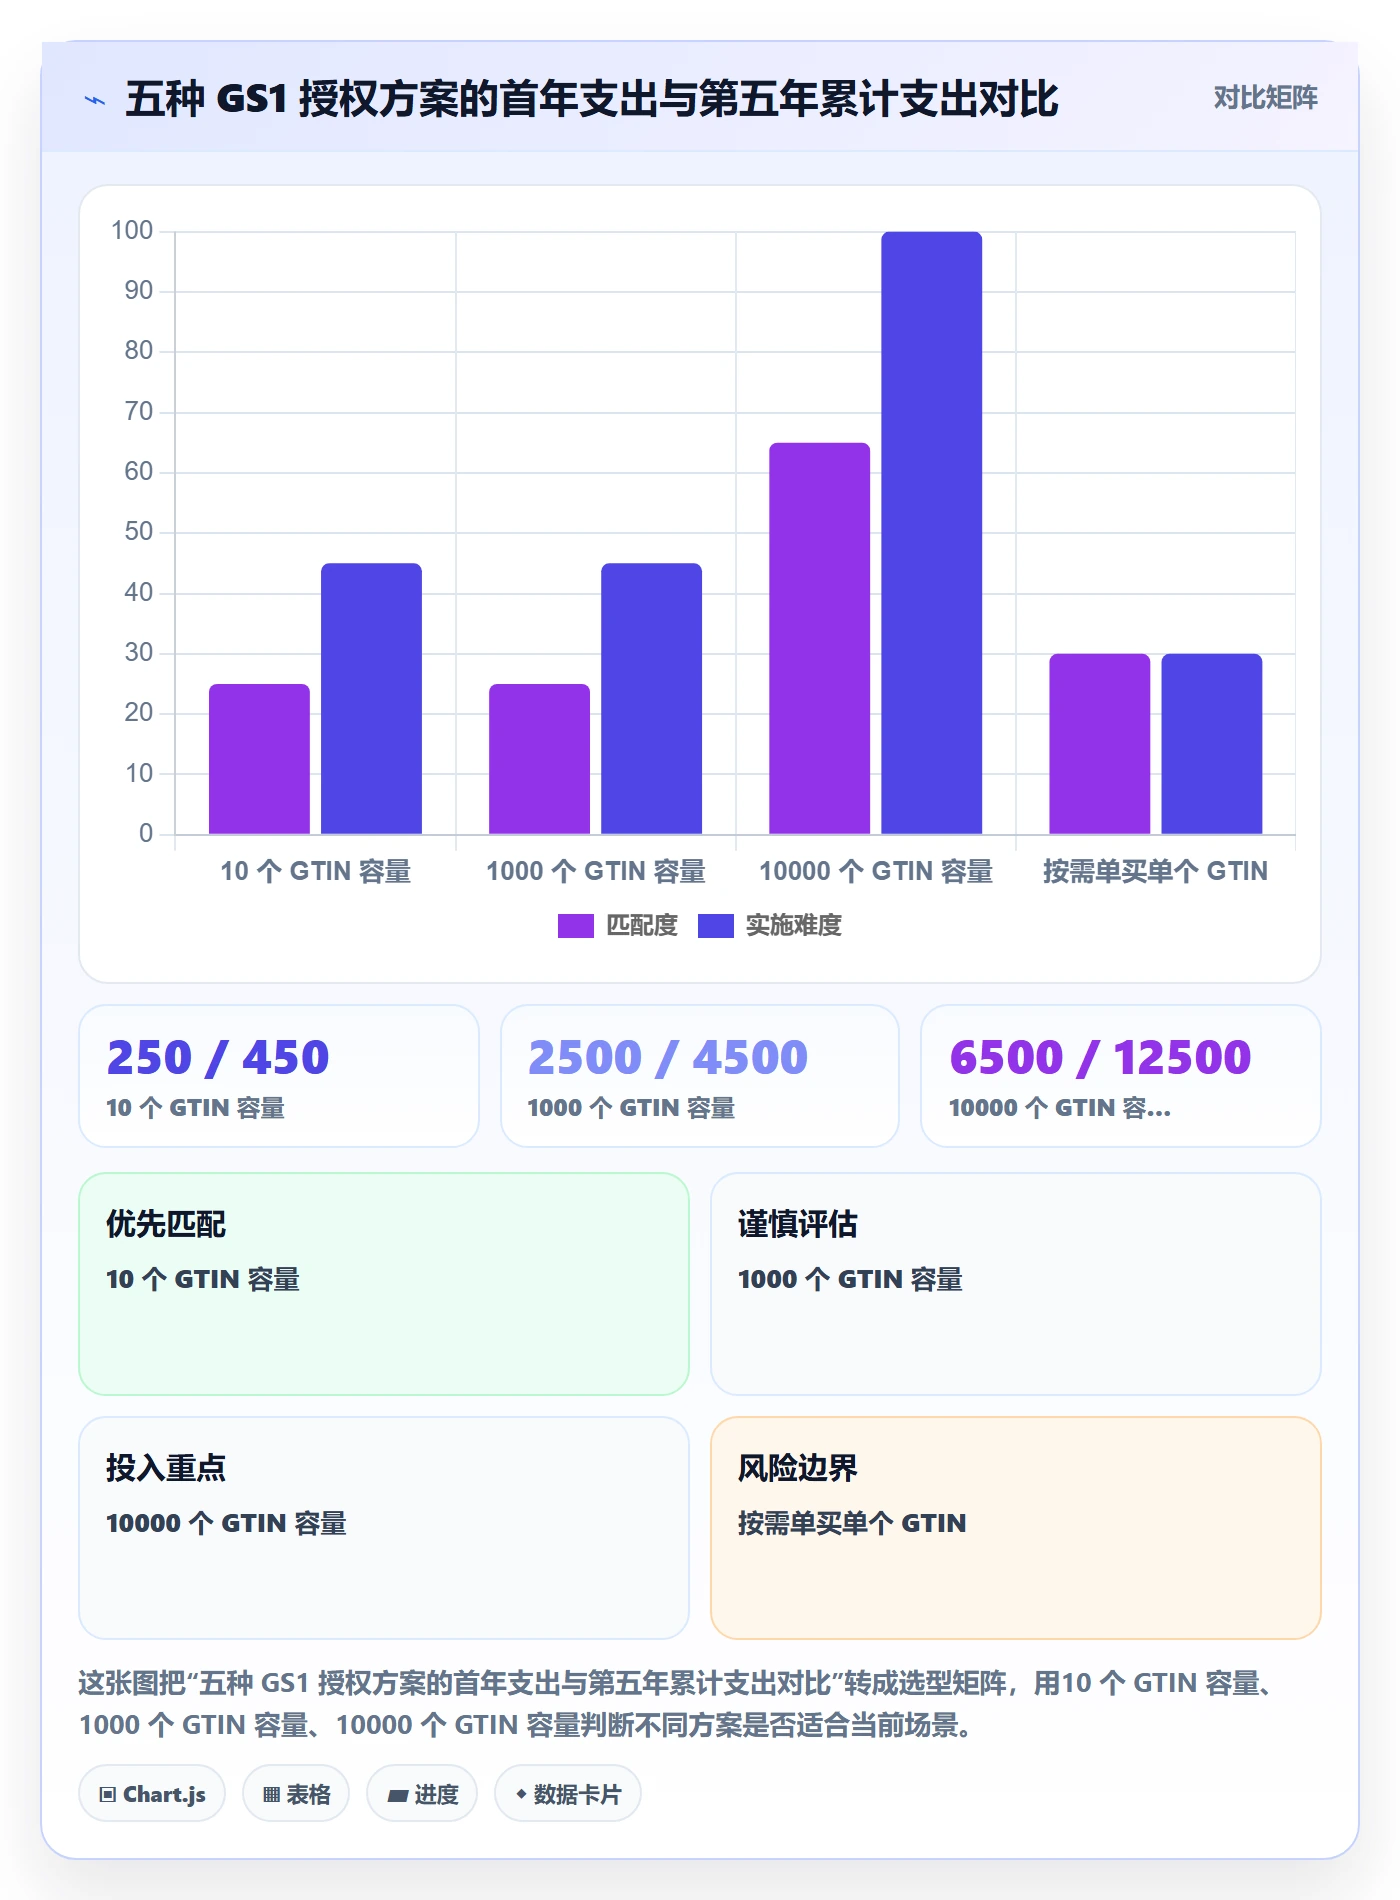1400x1900 pixels.
Task: Click the 风险边界 card heading
Action: click(798, 1468)
